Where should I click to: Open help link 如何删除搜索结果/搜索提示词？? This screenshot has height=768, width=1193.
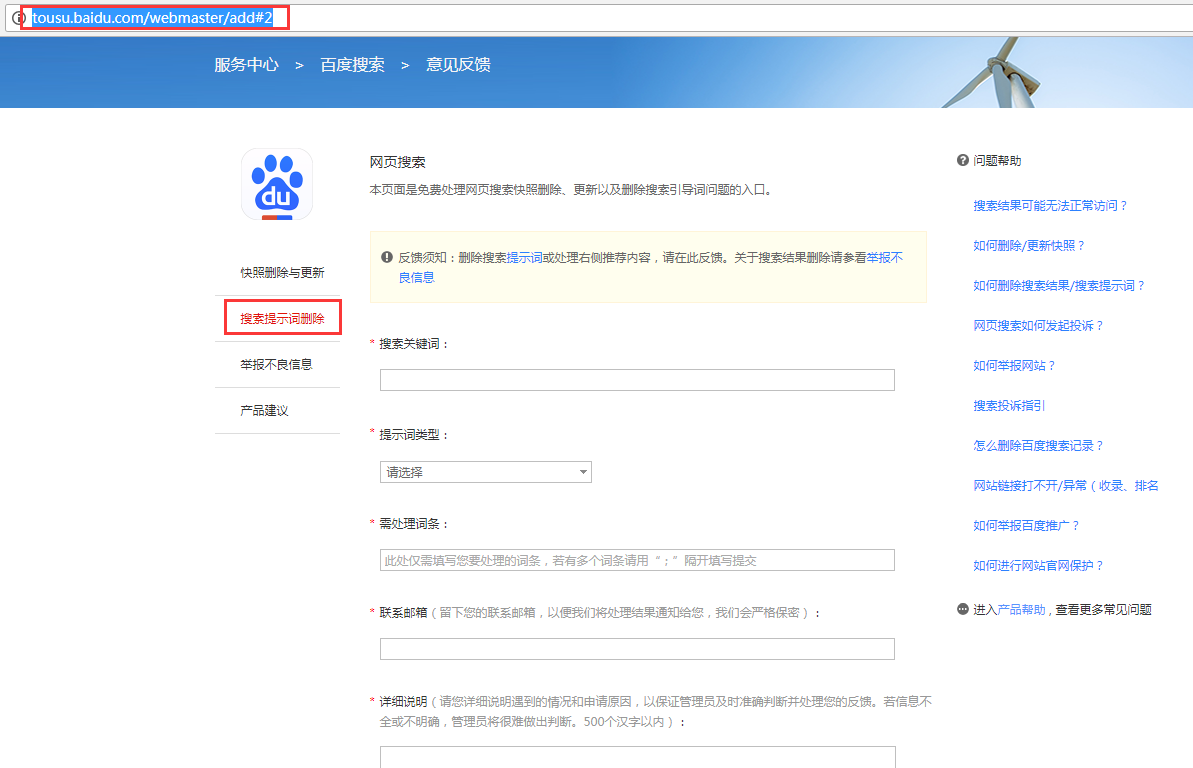click(x=1059, y=285)
